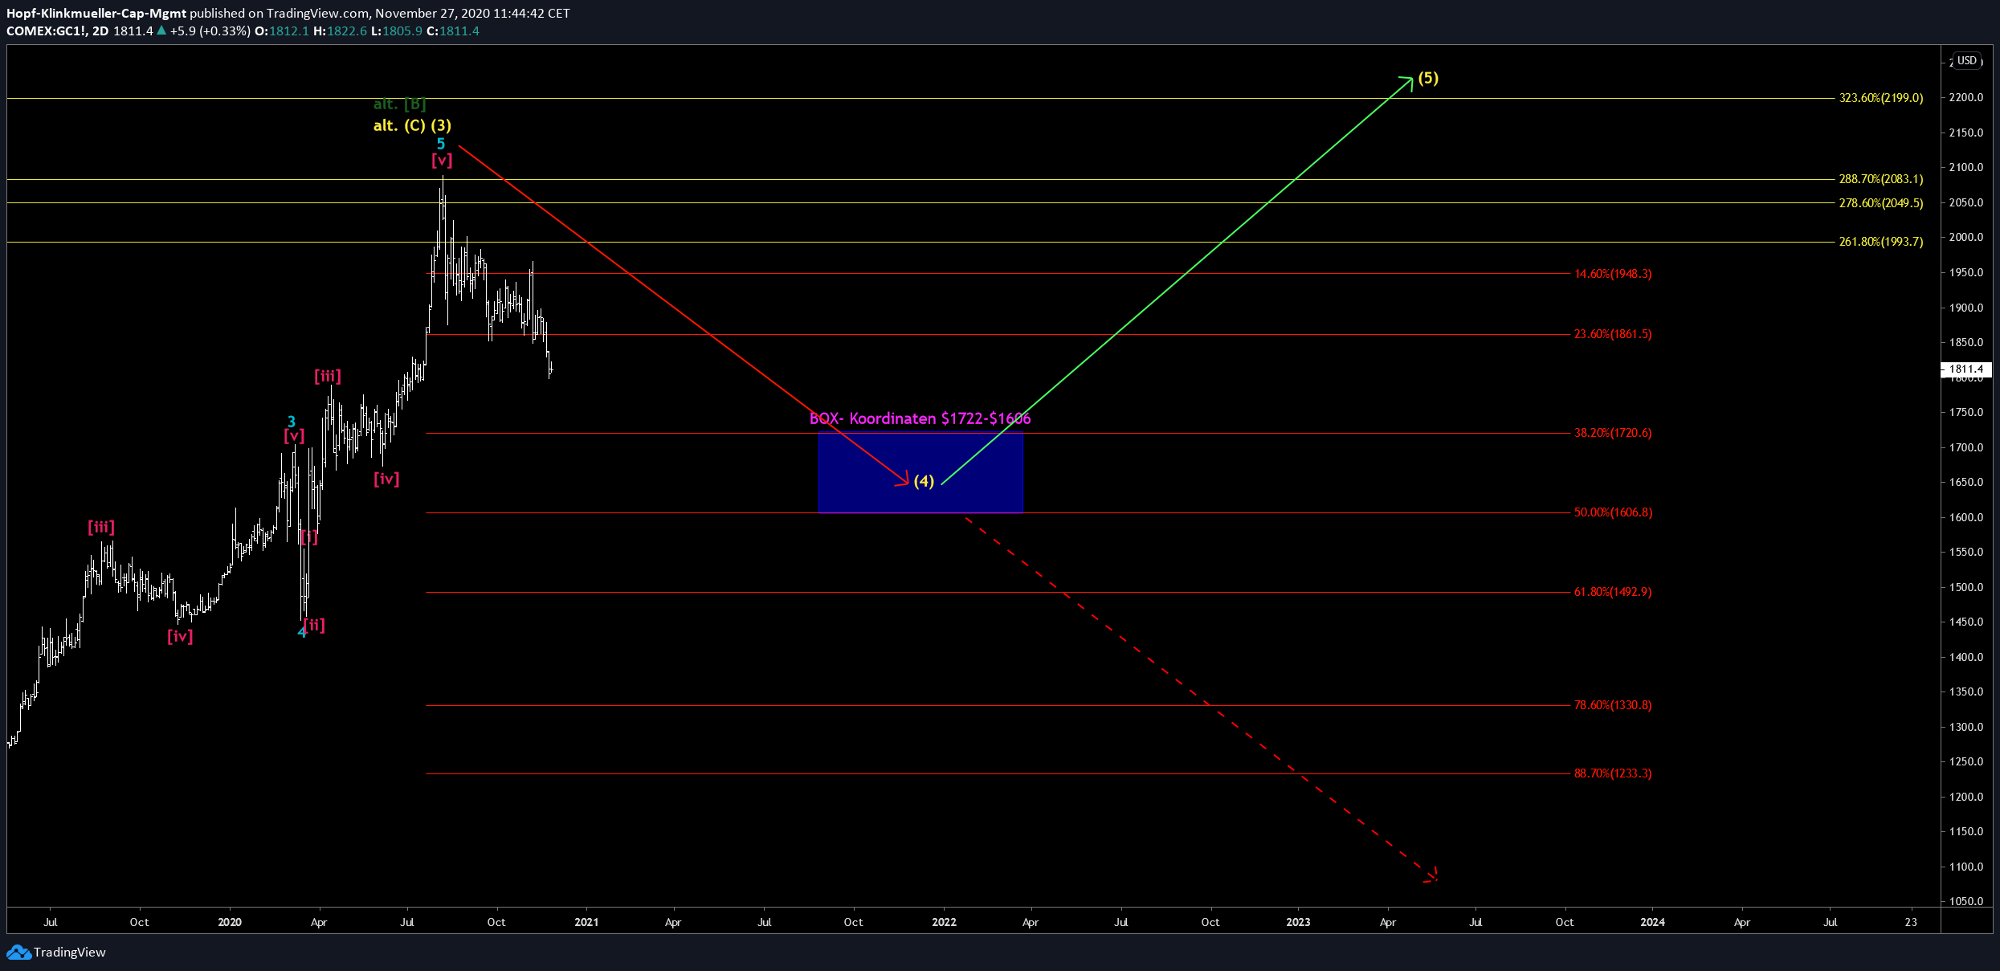The height and width of the screenshot is (971, 2000).
Task: Click the 323.60%(2199.0) Fibonacci label
Action: click(1880, 98)
